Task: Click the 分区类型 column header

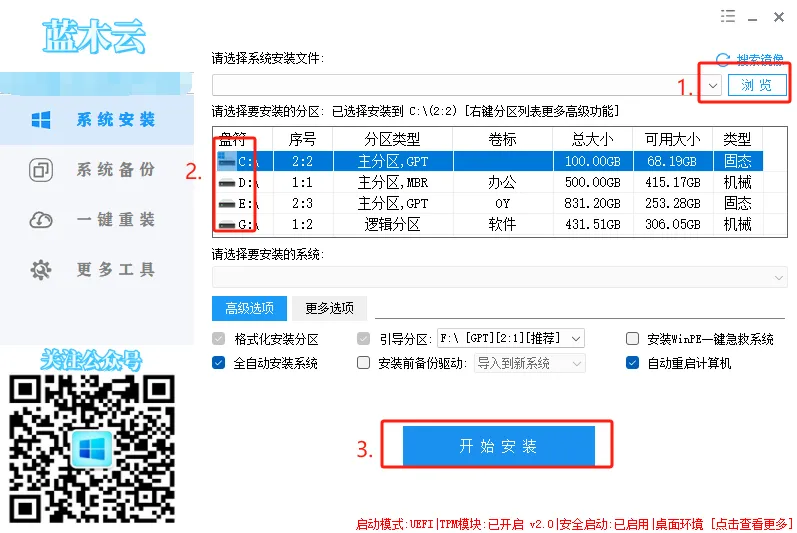Action: coord(392,139)
